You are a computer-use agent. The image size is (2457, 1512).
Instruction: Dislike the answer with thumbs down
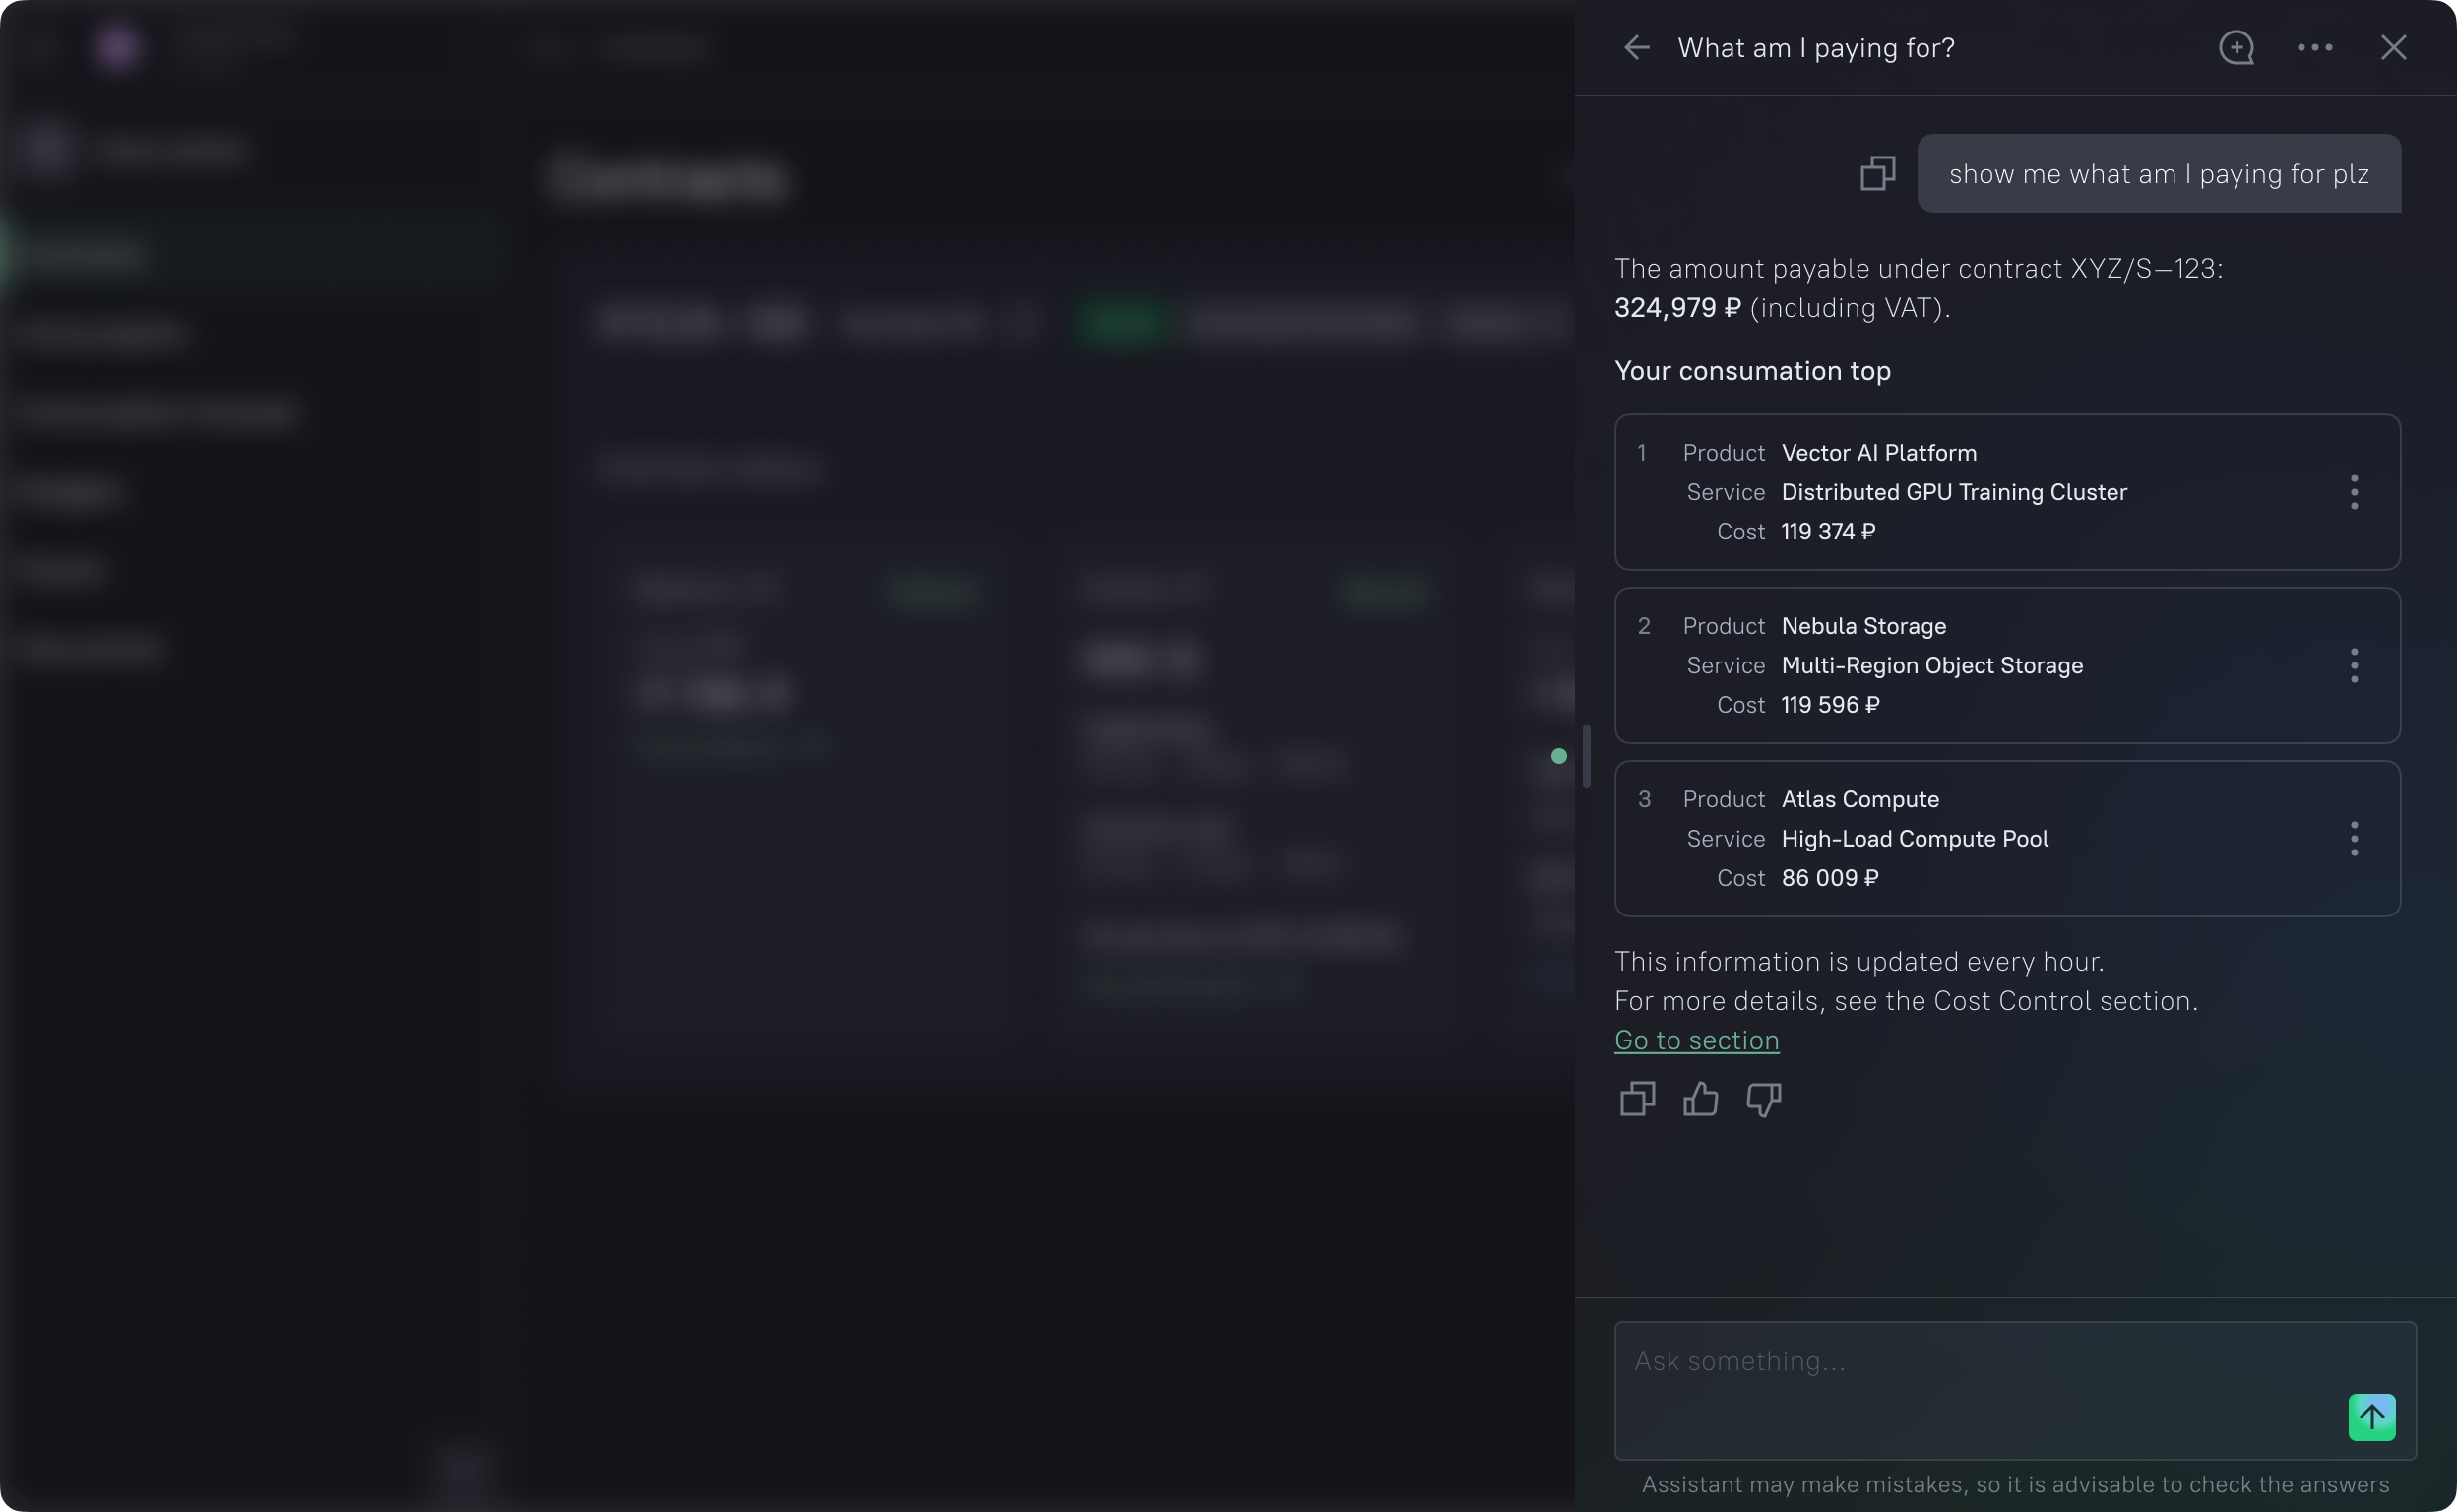1763,1099
